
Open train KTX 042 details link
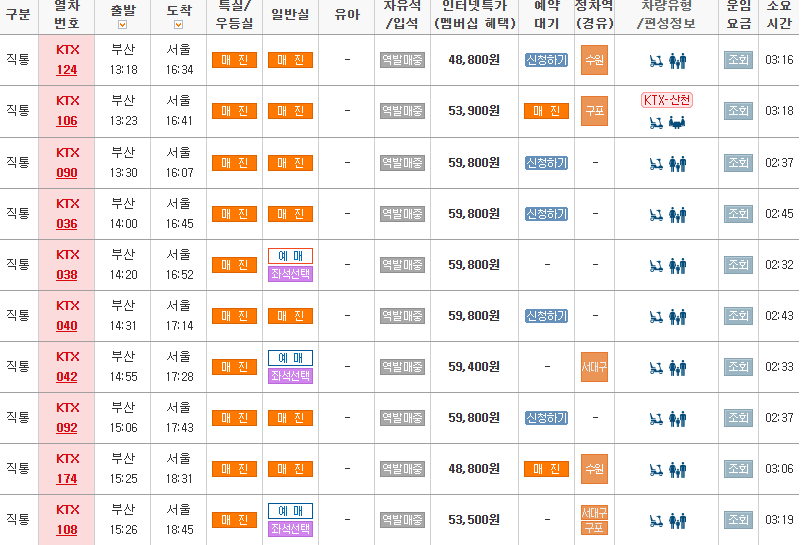point(67,377)
